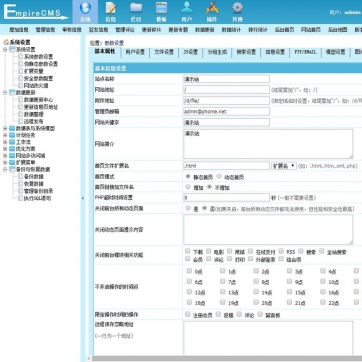Image resolution: width=362 pixels, height=362 pixels.
Task: Click page icon beside 安全参数配置
Action: click(x=21, y=78)
